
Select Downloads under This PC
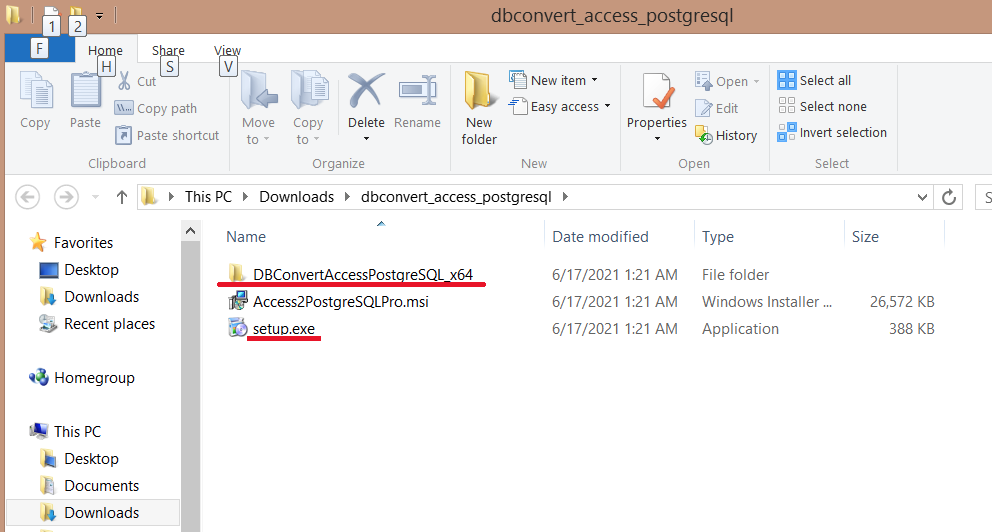101,512
